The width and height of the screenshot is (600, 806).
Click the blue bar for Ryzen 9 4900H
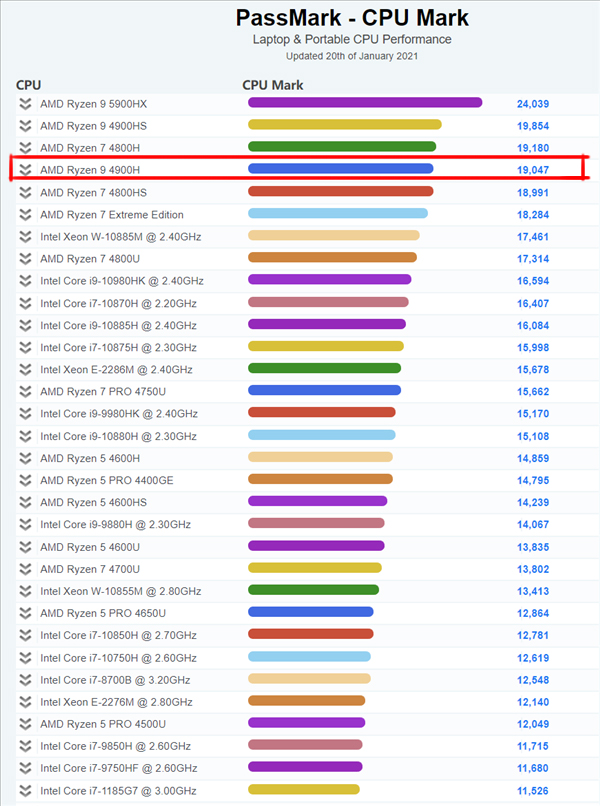[x=340, y=169]
